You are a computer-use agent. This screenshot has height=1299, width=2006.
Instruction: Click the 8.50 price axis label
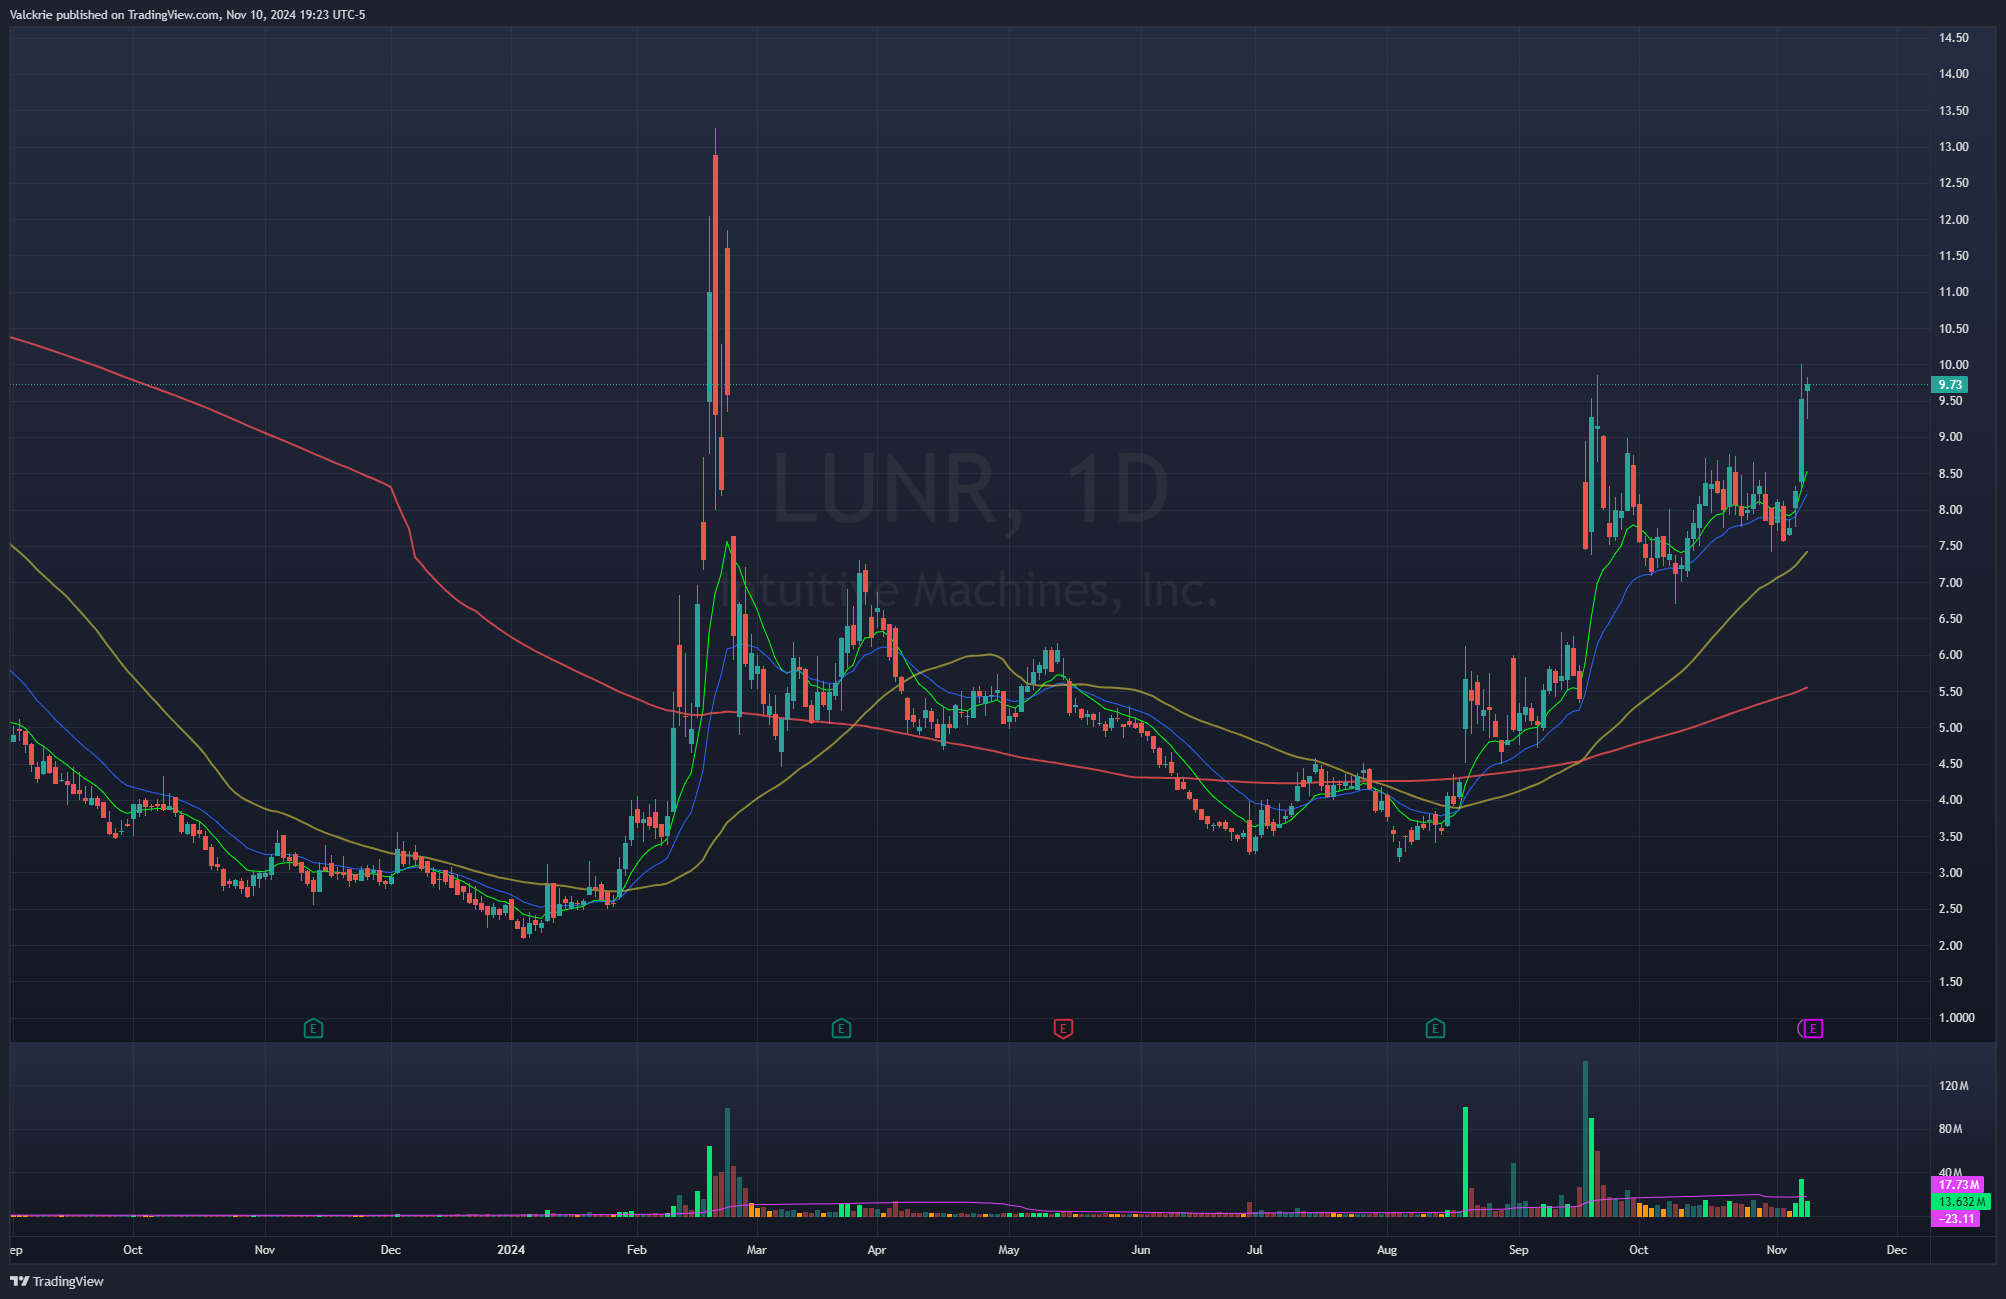(x=1950, y=474)
